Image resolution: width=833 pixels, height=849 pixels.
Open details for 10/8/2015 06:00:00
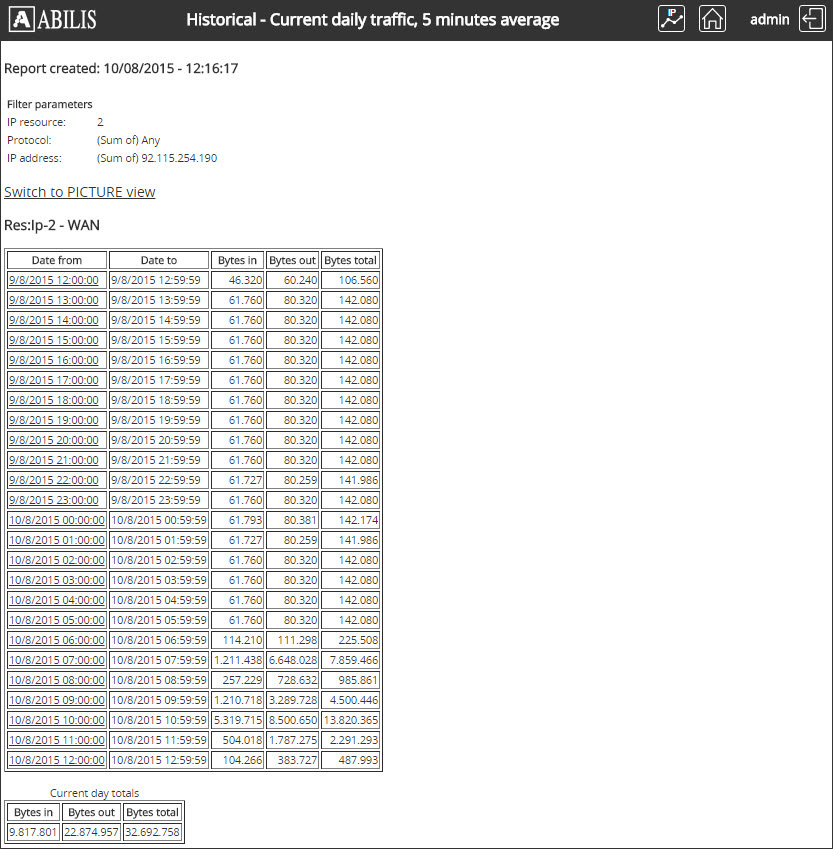pos(56,640)
